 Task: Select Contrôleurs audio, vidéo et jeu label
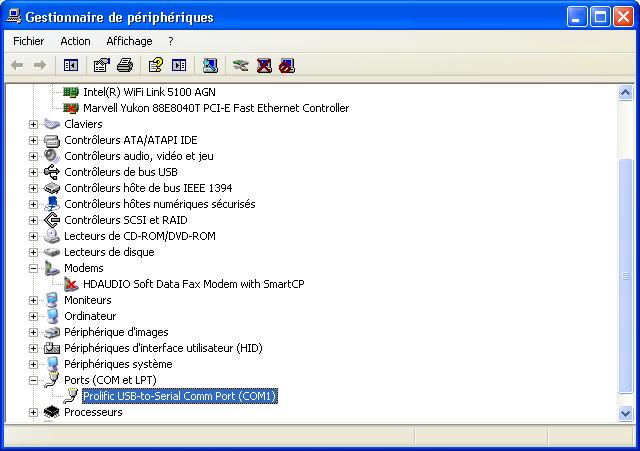tap(139, 156)
